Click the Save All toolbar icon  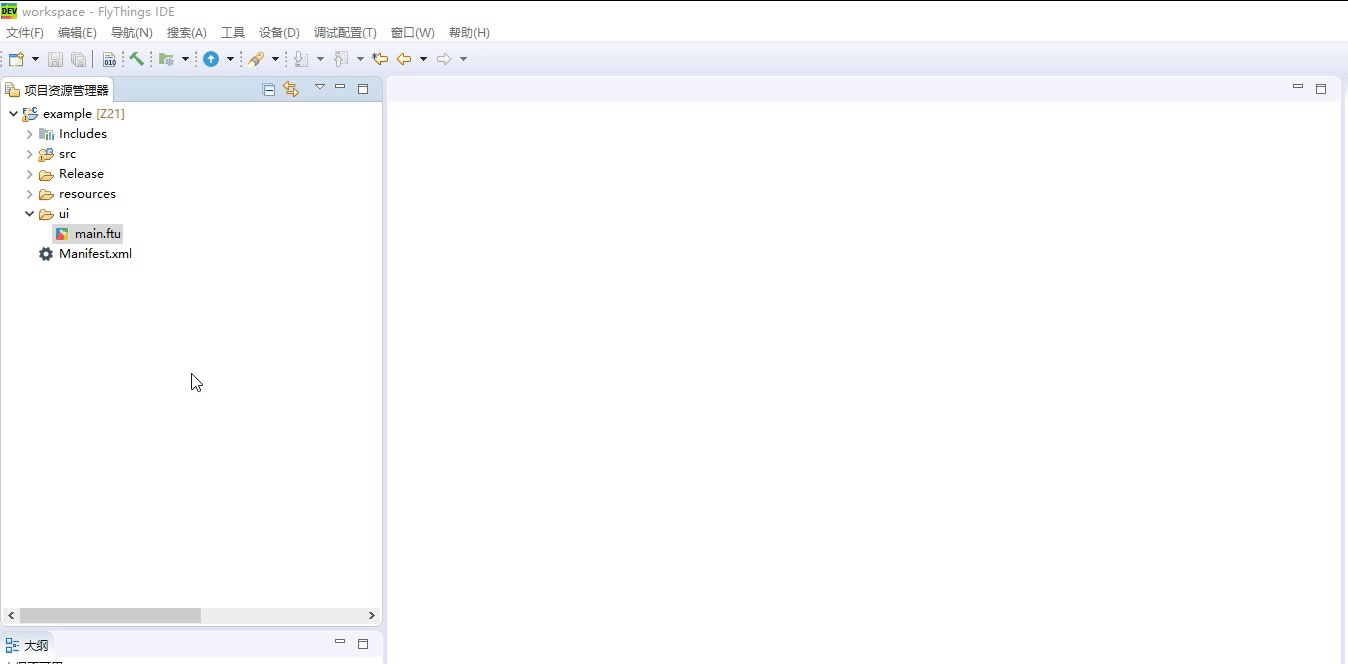click(78, 59)
